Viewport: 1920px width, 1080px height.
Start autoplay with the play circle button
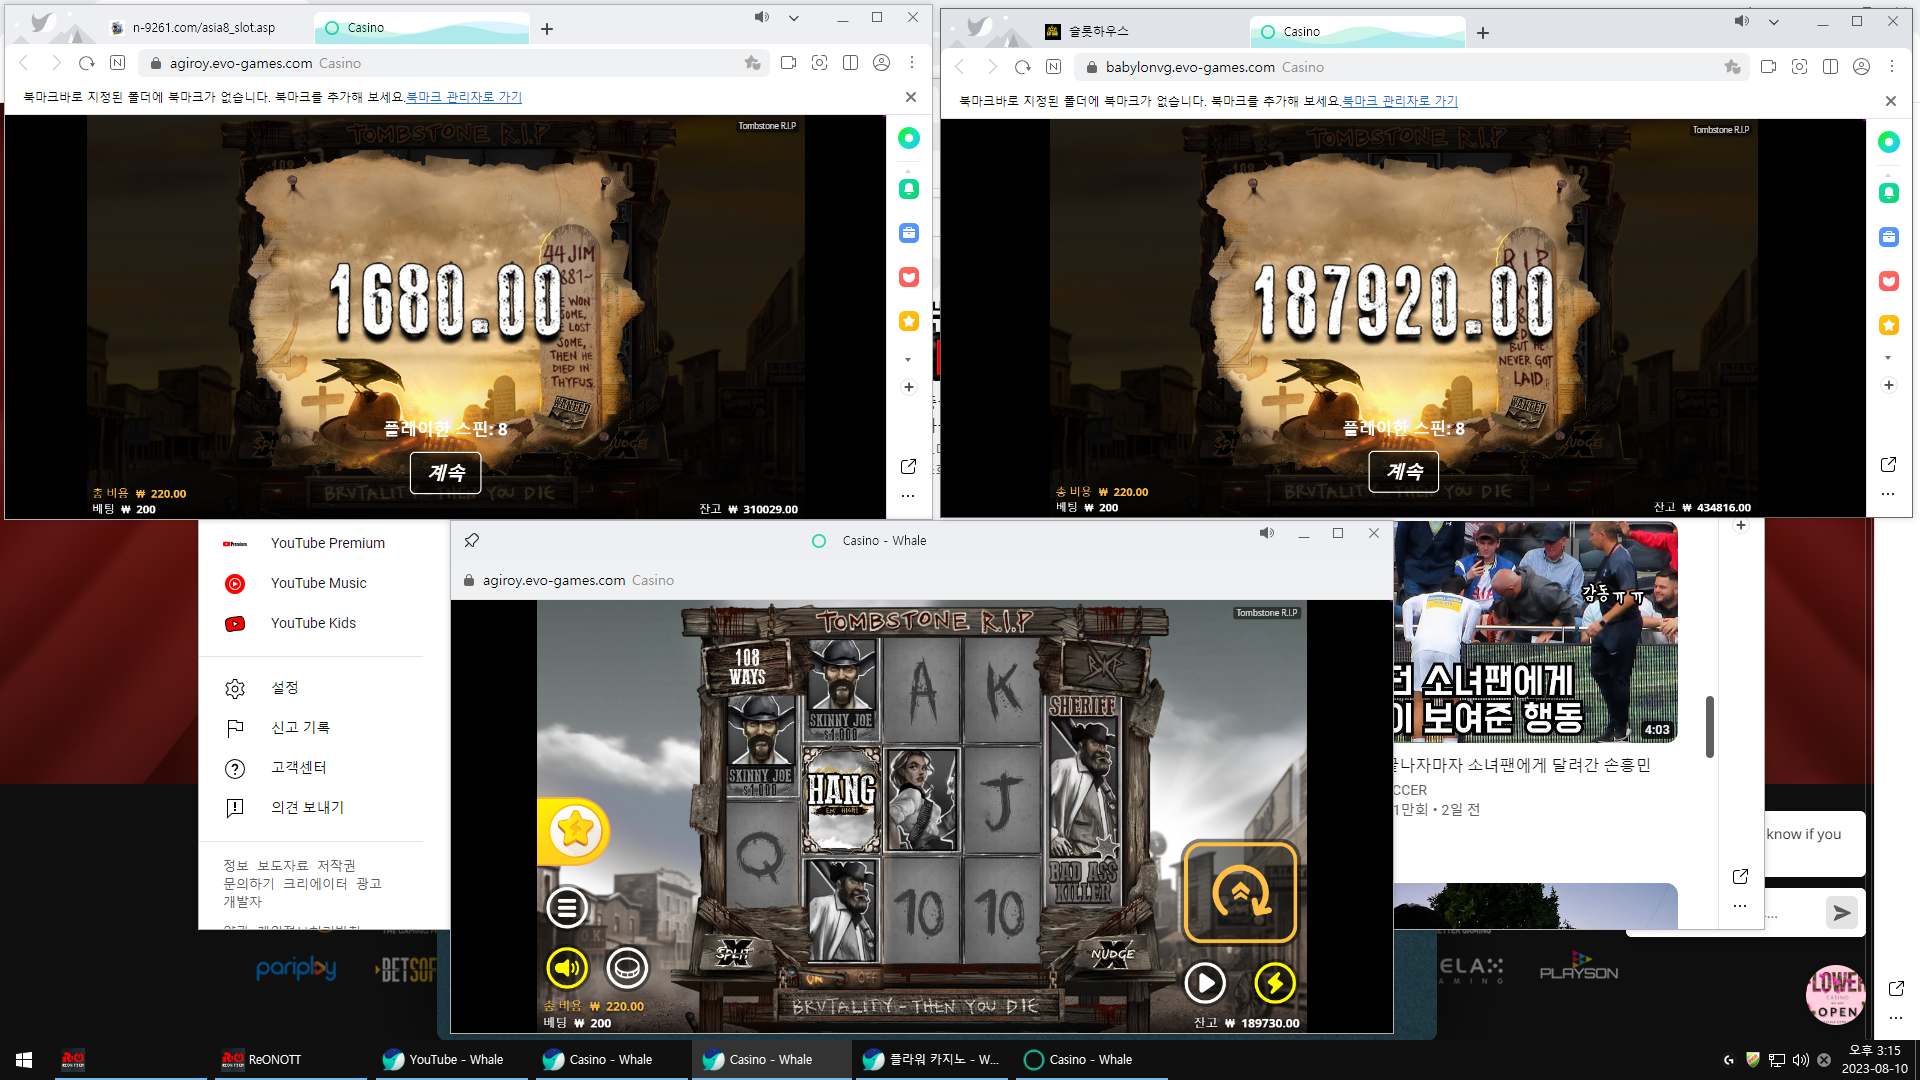(x=1205, y=983)
